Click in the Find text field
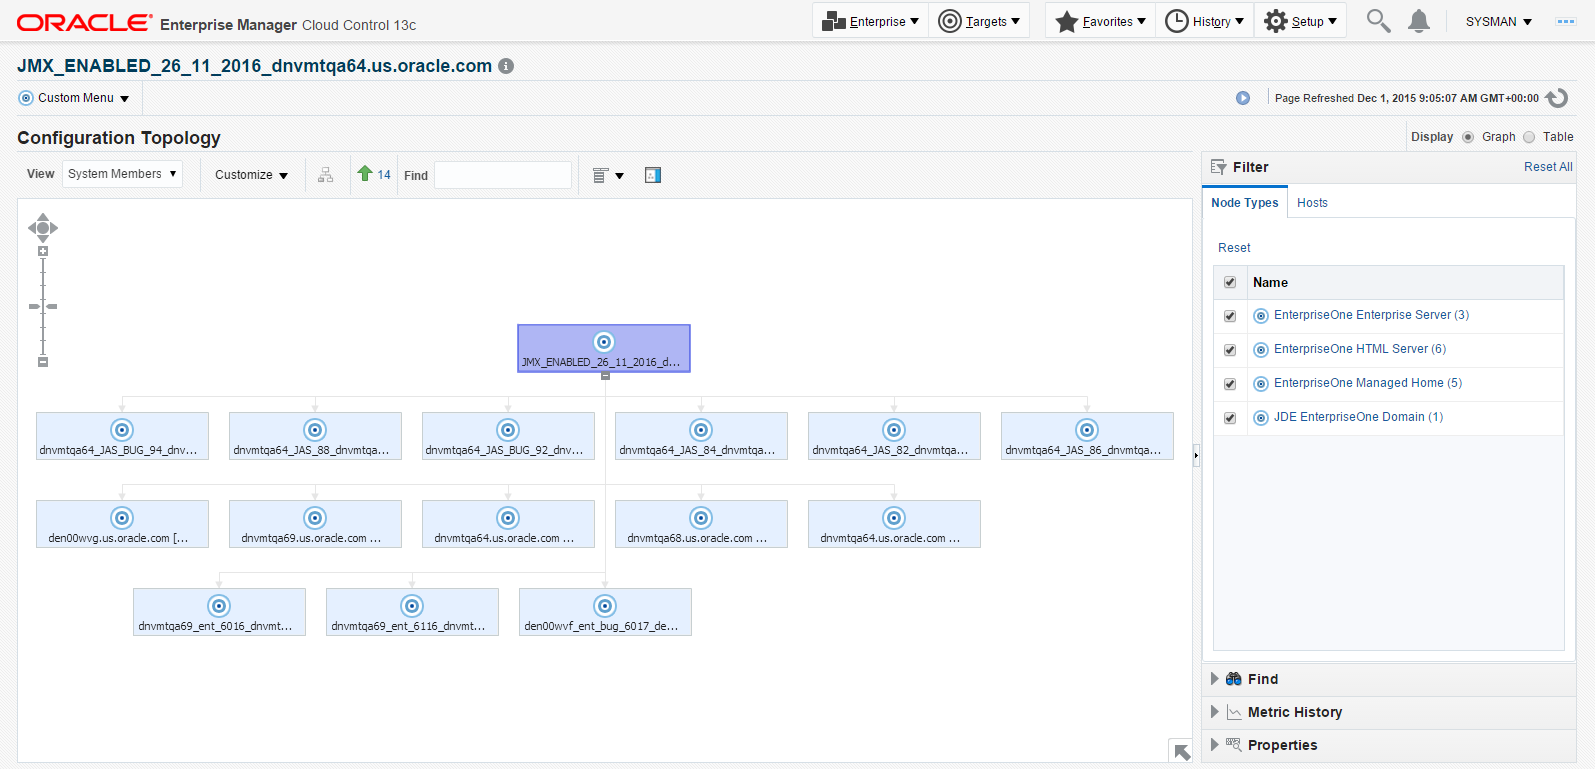Viewport: 1595px width, 769px height. click(x=503, y=175)
